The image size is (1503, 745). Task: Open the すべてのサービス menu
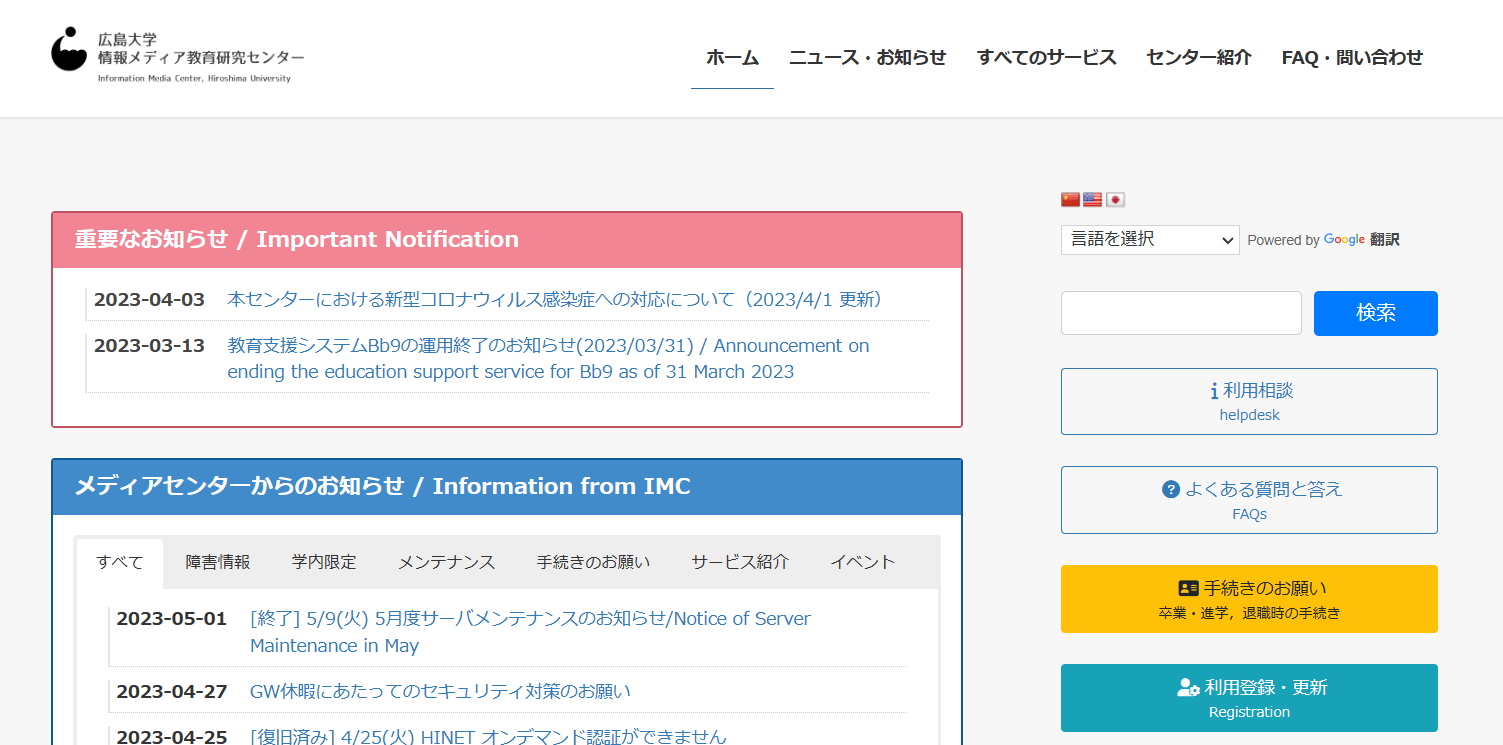pyautogui.click(x=1046, y=58)
